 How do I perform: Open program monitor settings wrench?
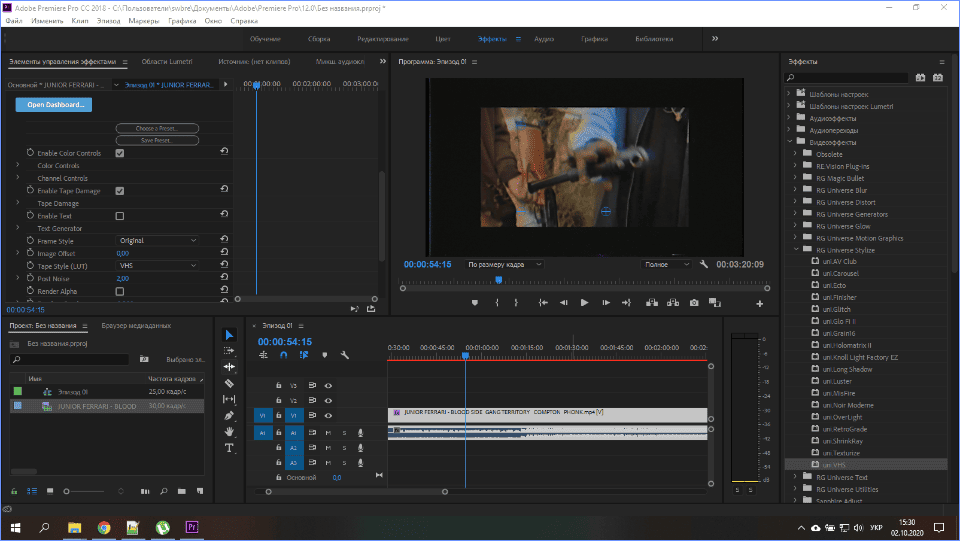point(703,264)
